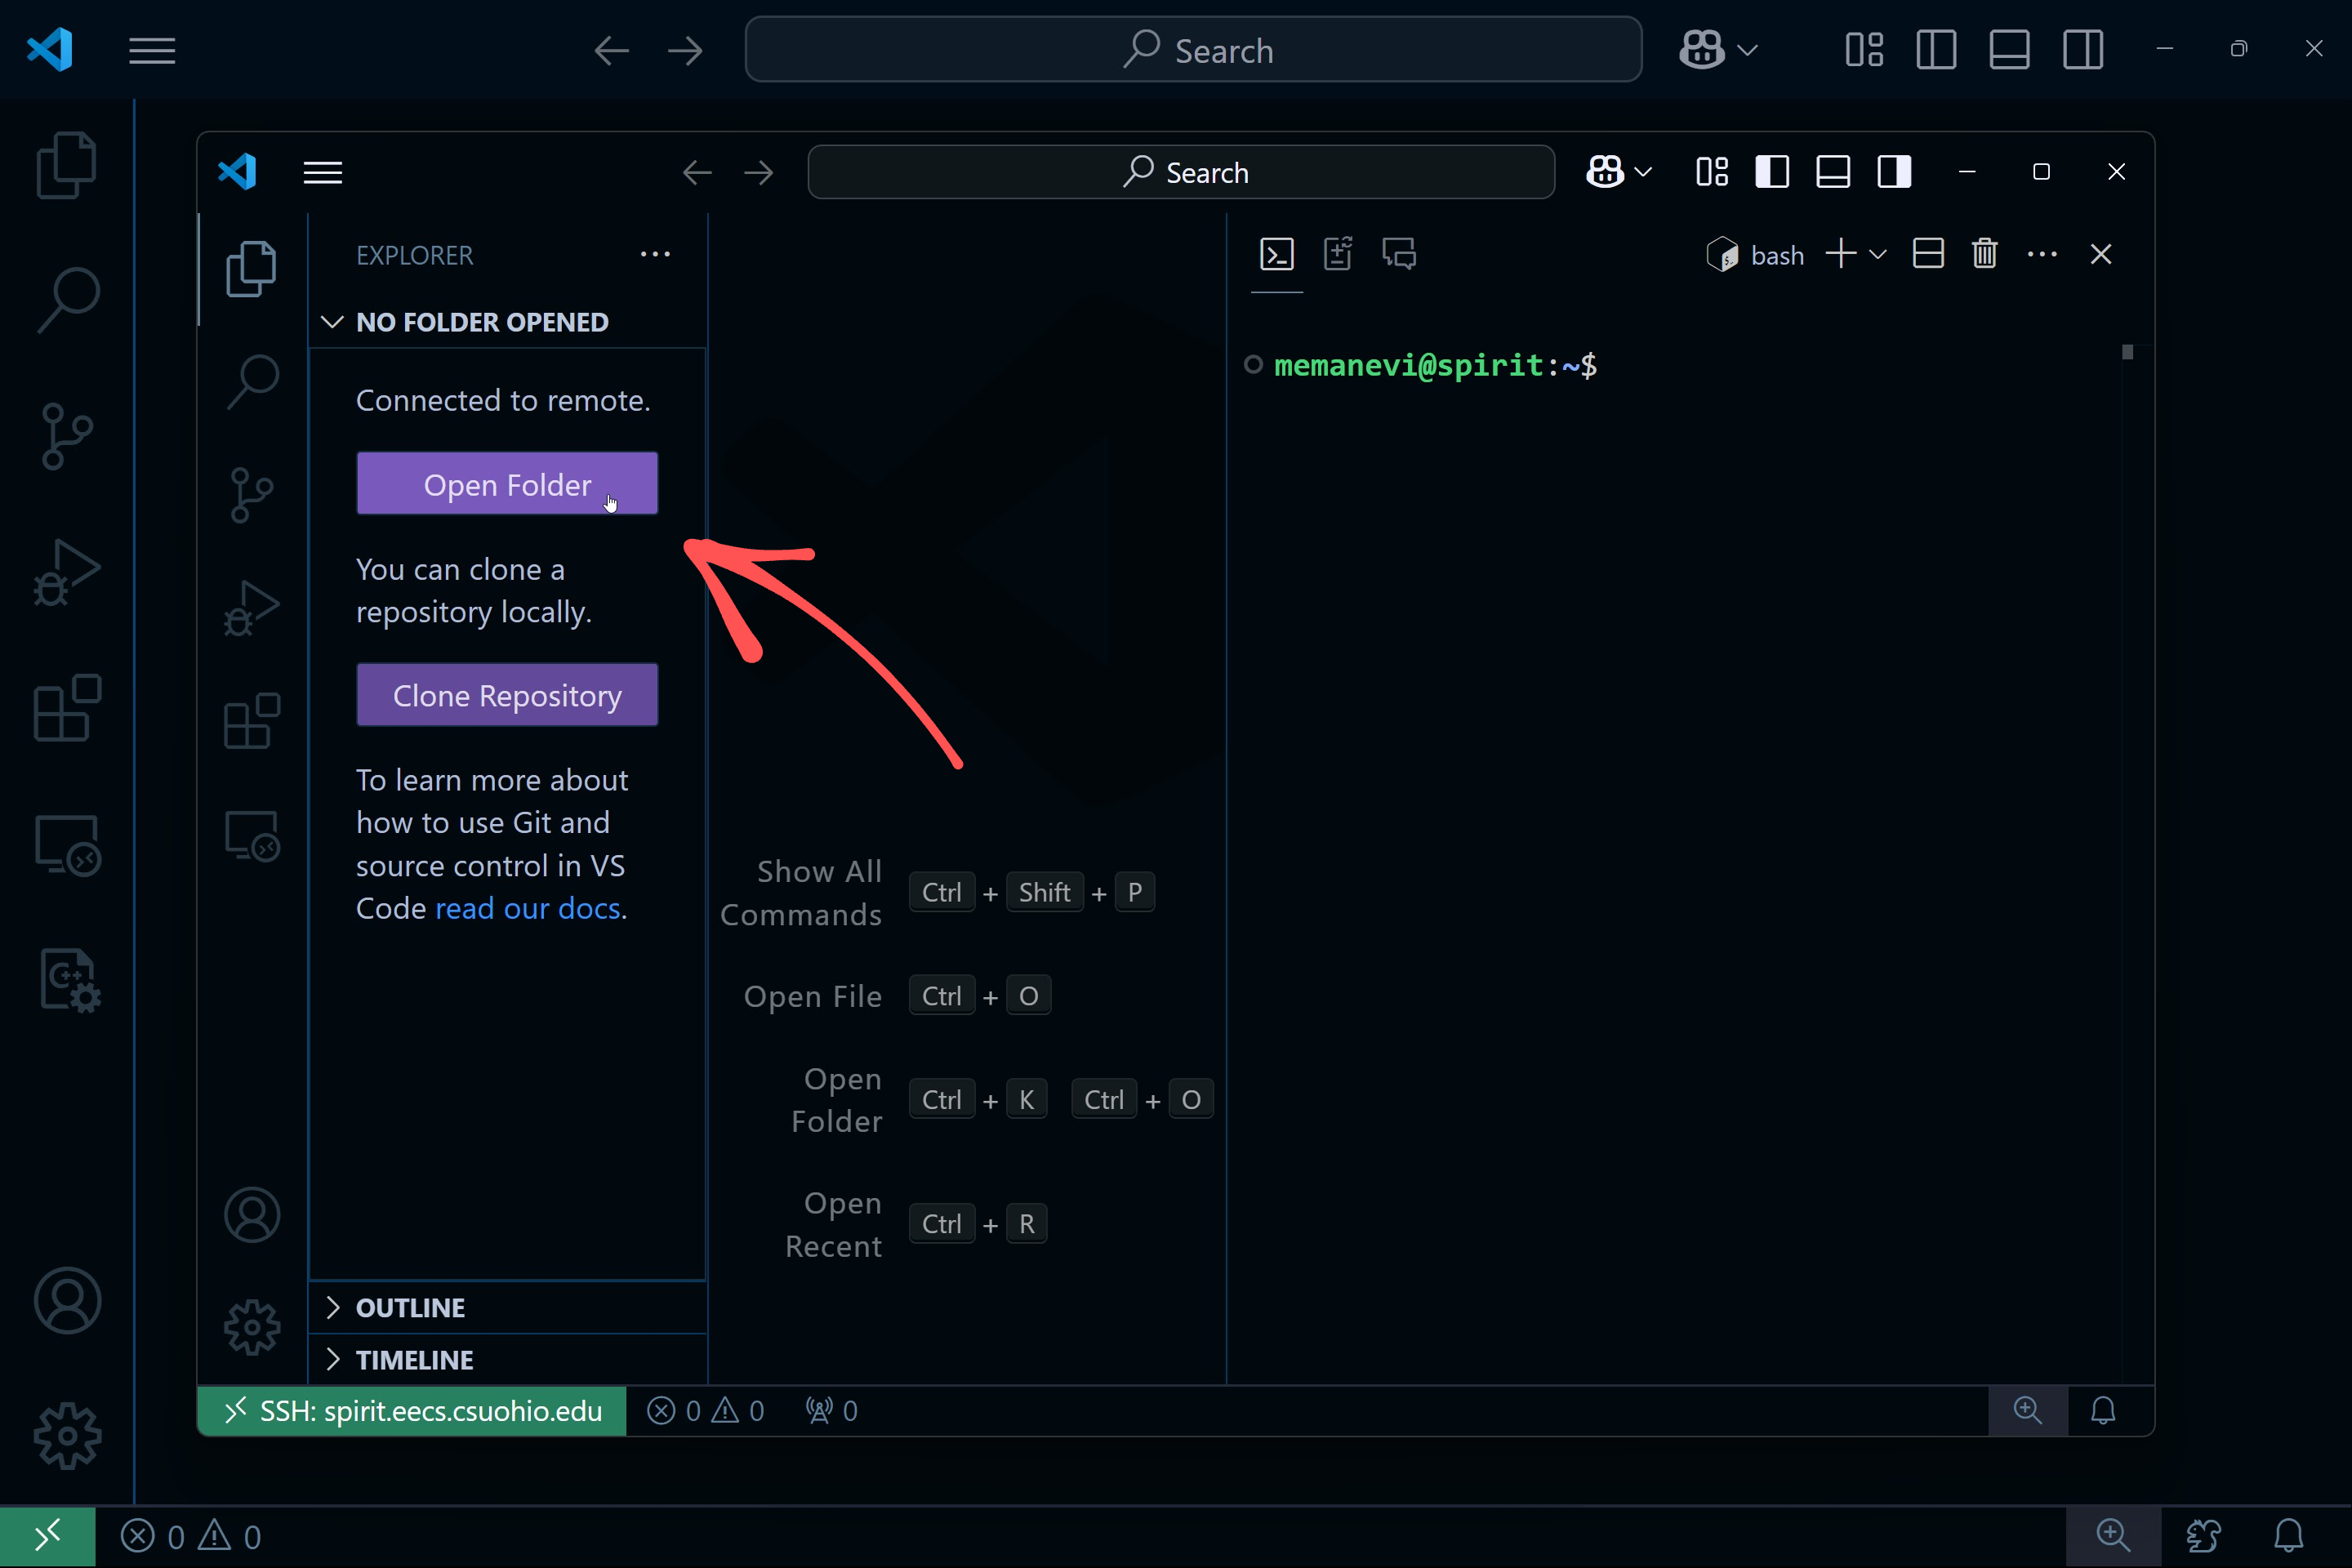Click the Clone Repository button
Image resolution: width=2352 pixels, height=1568 pixels.
[x=507, y=695]
